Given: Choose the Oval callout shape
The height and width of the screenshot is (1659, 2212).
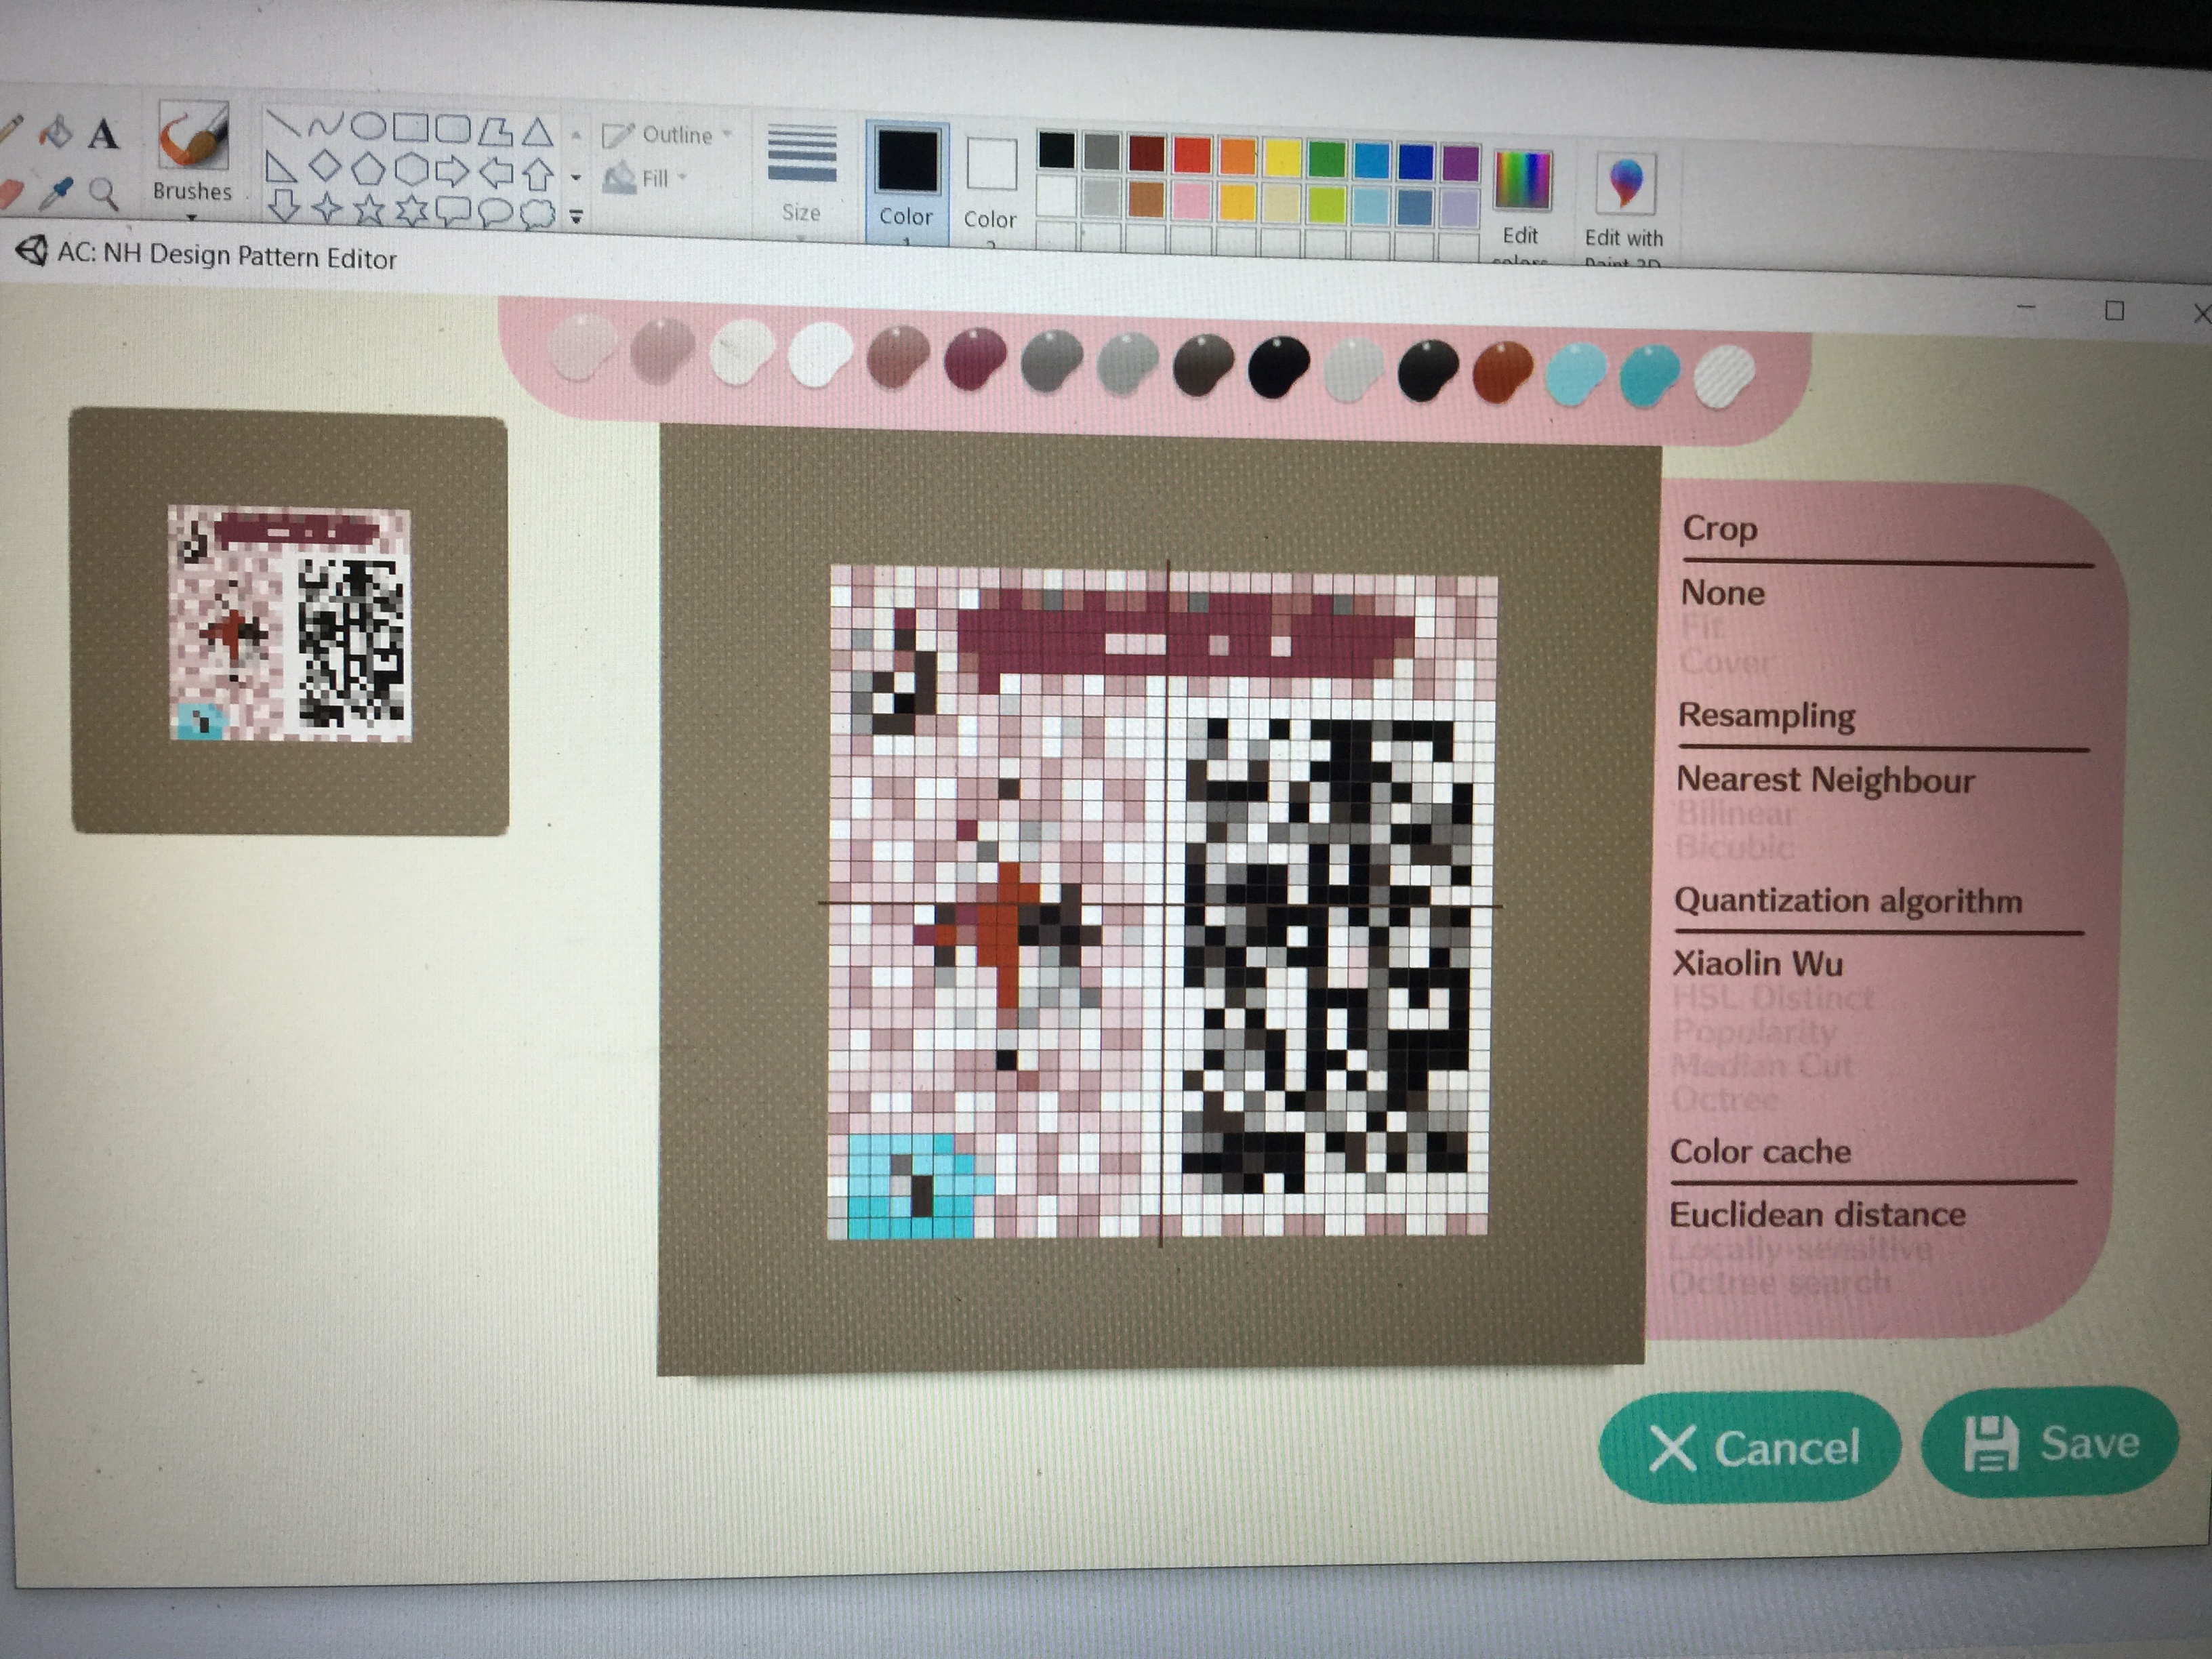Looking at the screenshot, I should (x=496, y=212).
